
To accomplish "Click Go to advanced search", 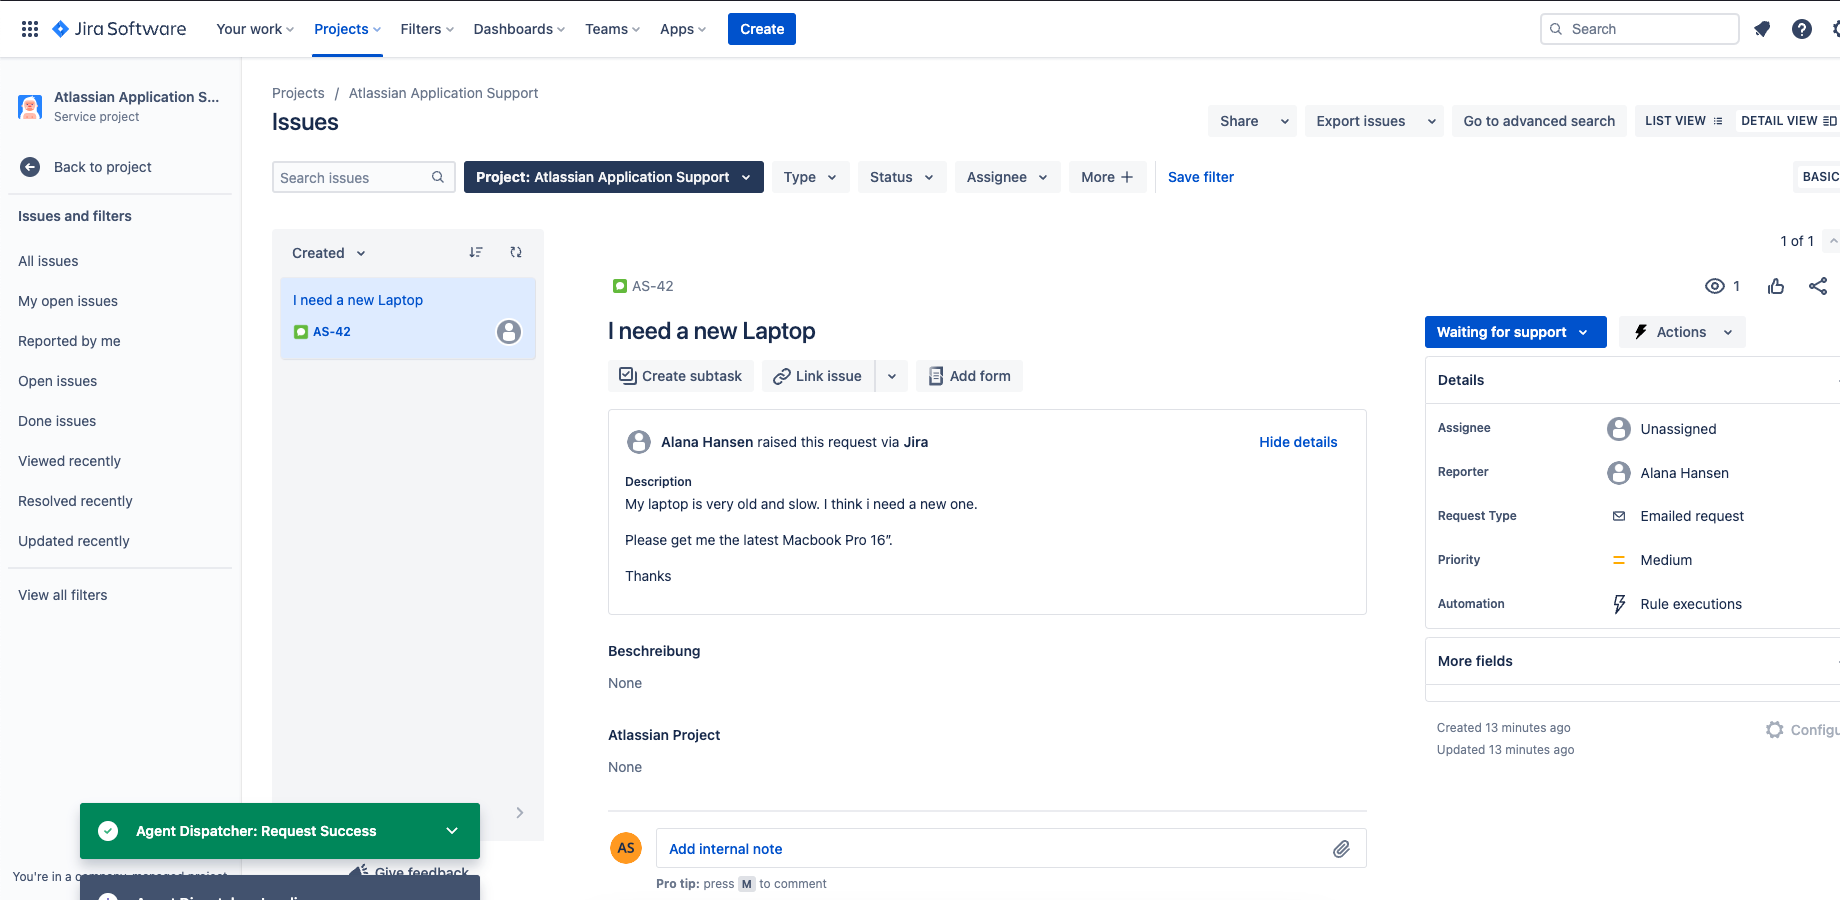I will pyautogui.click(x=1539, y=121).
